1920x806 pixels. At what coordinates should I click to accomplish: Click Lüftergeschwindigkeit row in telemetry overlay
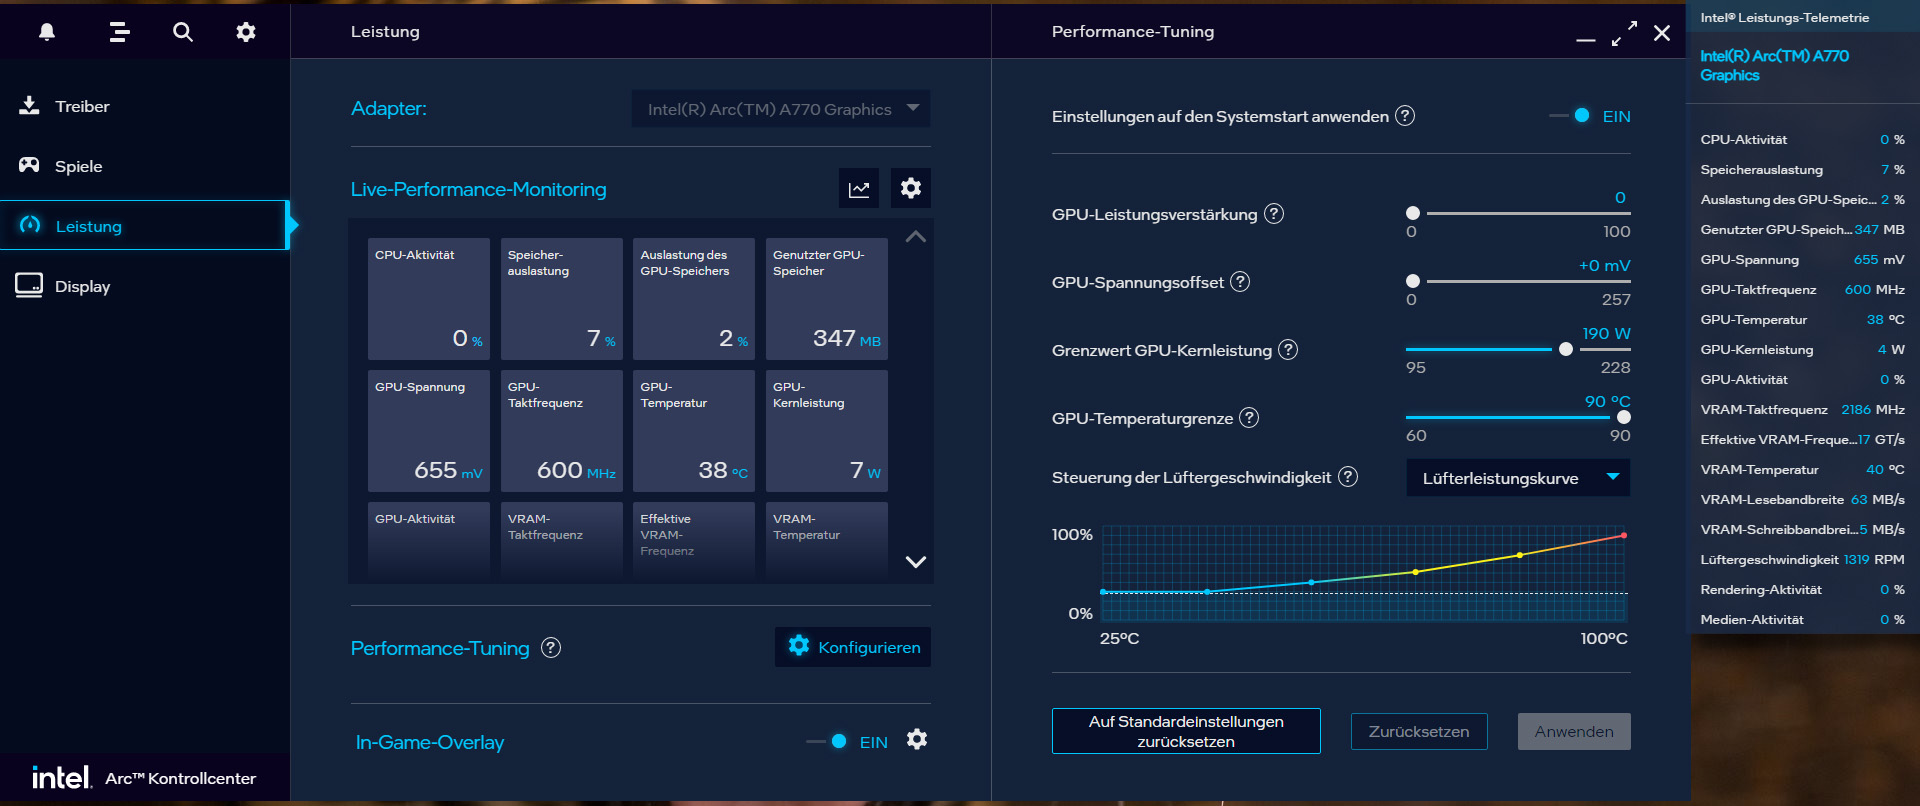(1802, 560)
